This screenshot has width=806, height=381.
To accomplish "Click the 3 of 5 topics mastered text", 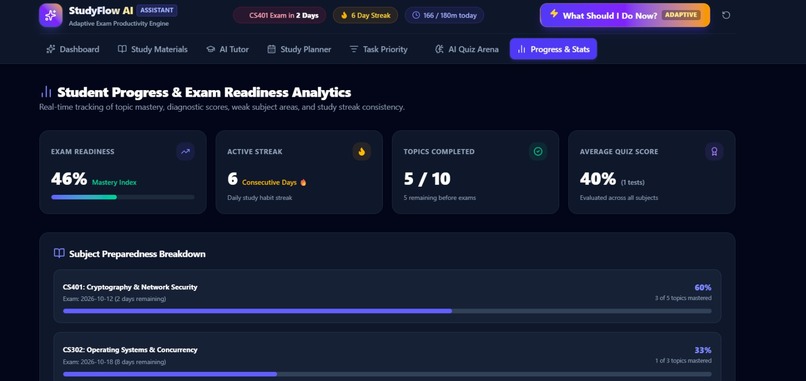I will coord(683,298).
